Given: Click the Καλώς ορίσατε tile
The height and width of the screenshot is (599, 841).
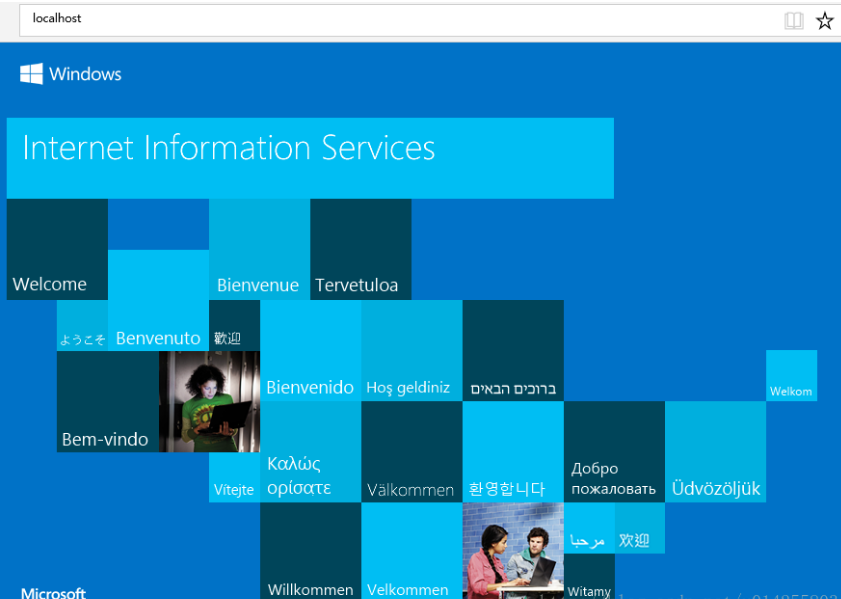Looking at the screenshot, I should 311,452.
